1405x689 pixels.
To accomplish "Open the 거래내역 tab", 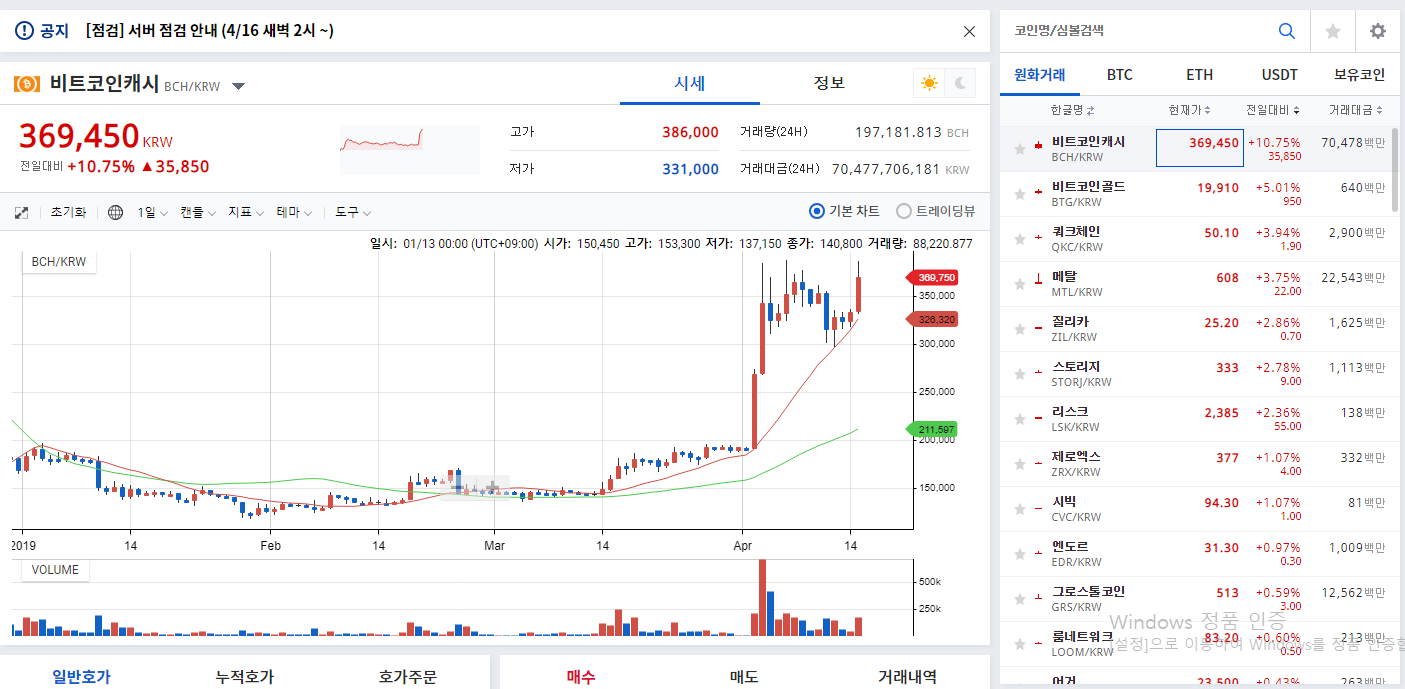I will (907, 676).
